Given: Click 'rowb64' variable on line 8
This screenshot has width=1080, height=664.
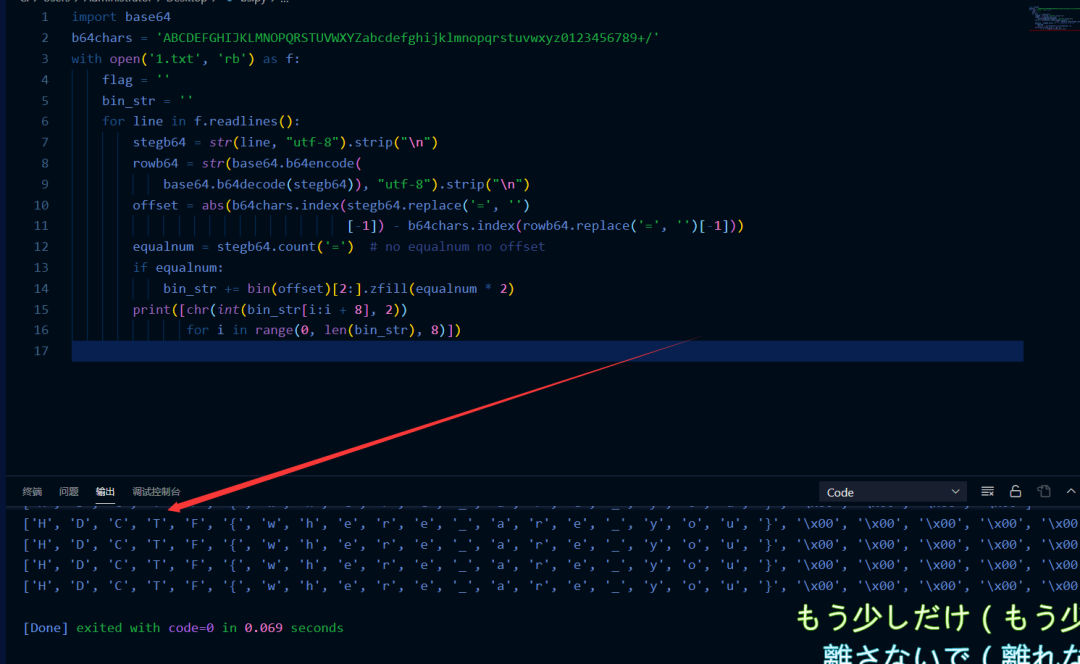Looking at the screenshot, I should point(156,163).
